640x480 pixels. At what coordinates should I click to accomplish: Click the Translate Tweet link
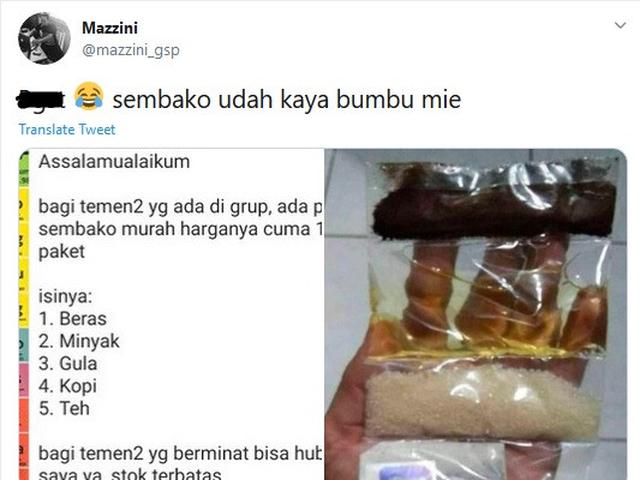coord(67,129)
